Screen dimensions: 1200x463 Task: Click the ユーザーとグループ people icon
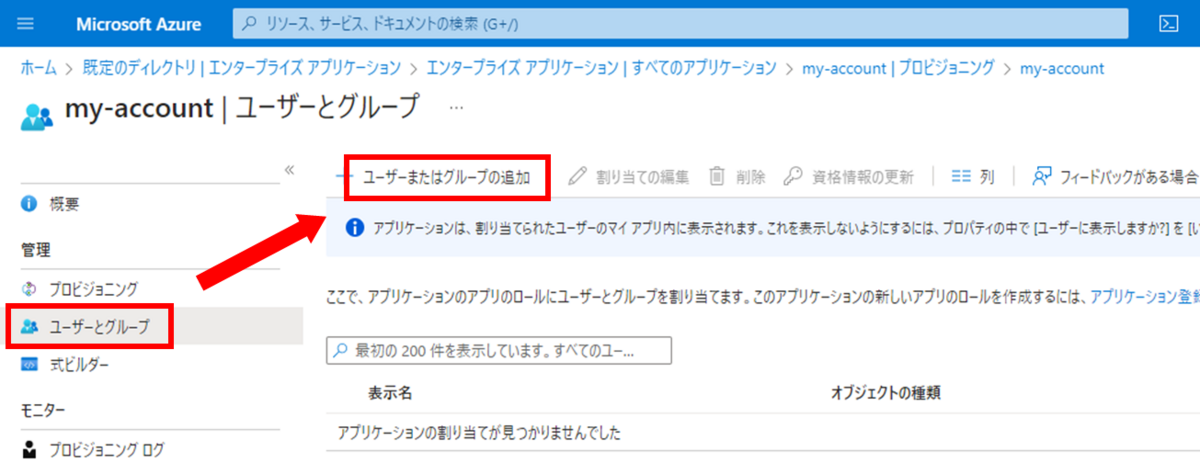pyautogui.click(x=29, y=327)
